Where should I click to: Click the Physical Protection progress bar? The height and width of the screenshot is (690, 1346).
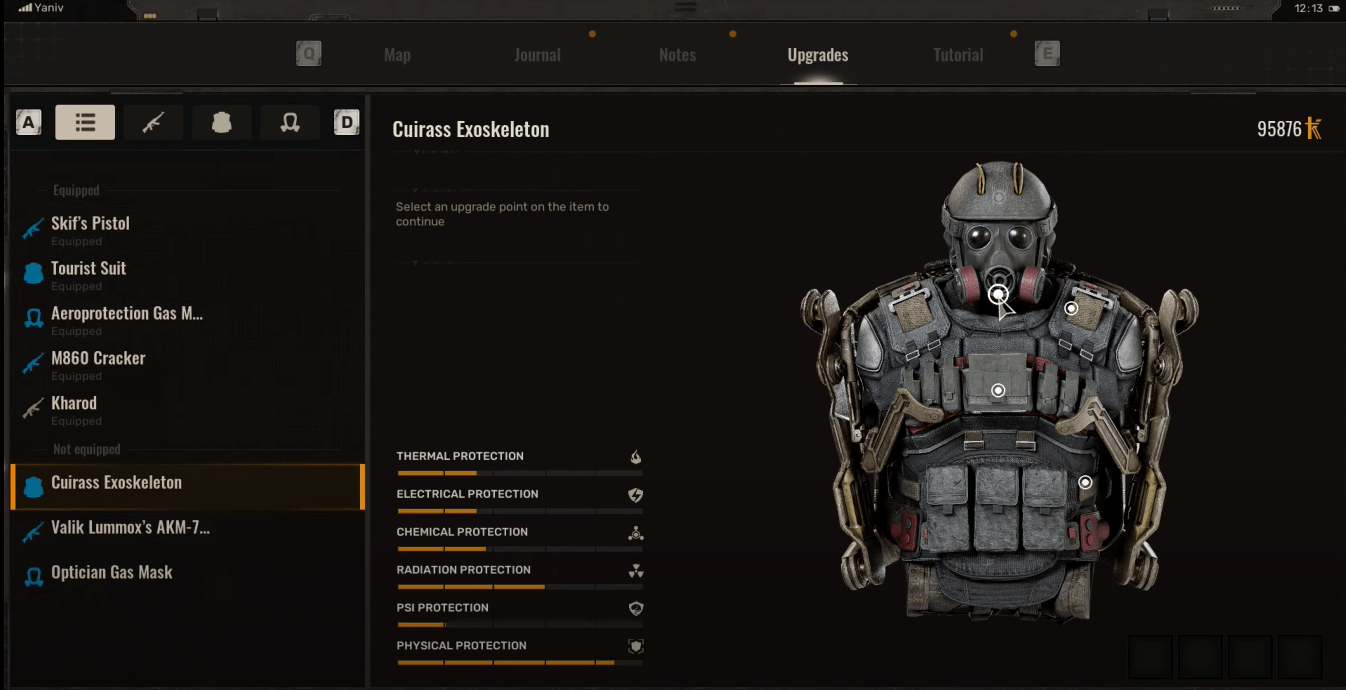pyautogui.click(x=520, y=661)
